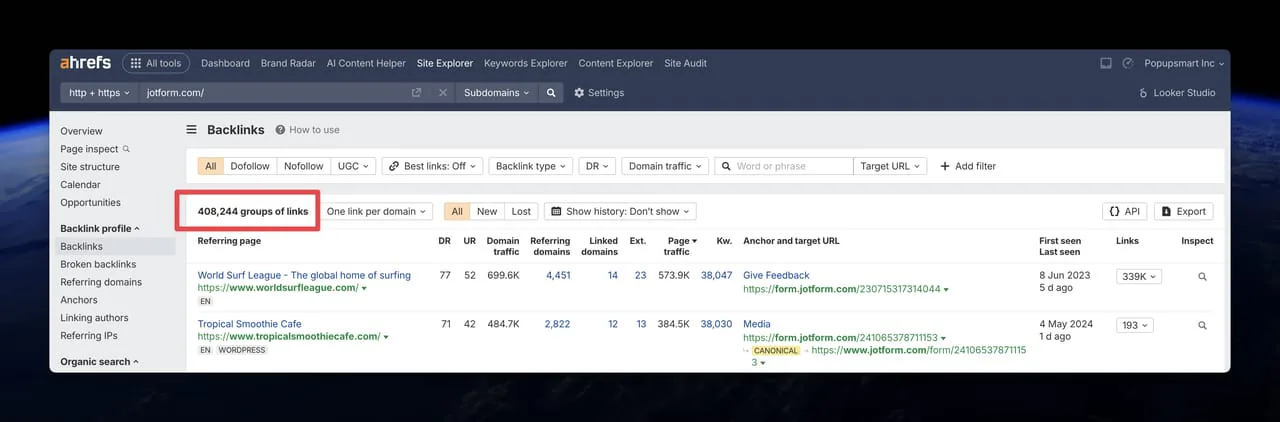Open 339K links dropdown
Image resolution: width=1280 pixels, height=422 pixels.
[1139, 277]
